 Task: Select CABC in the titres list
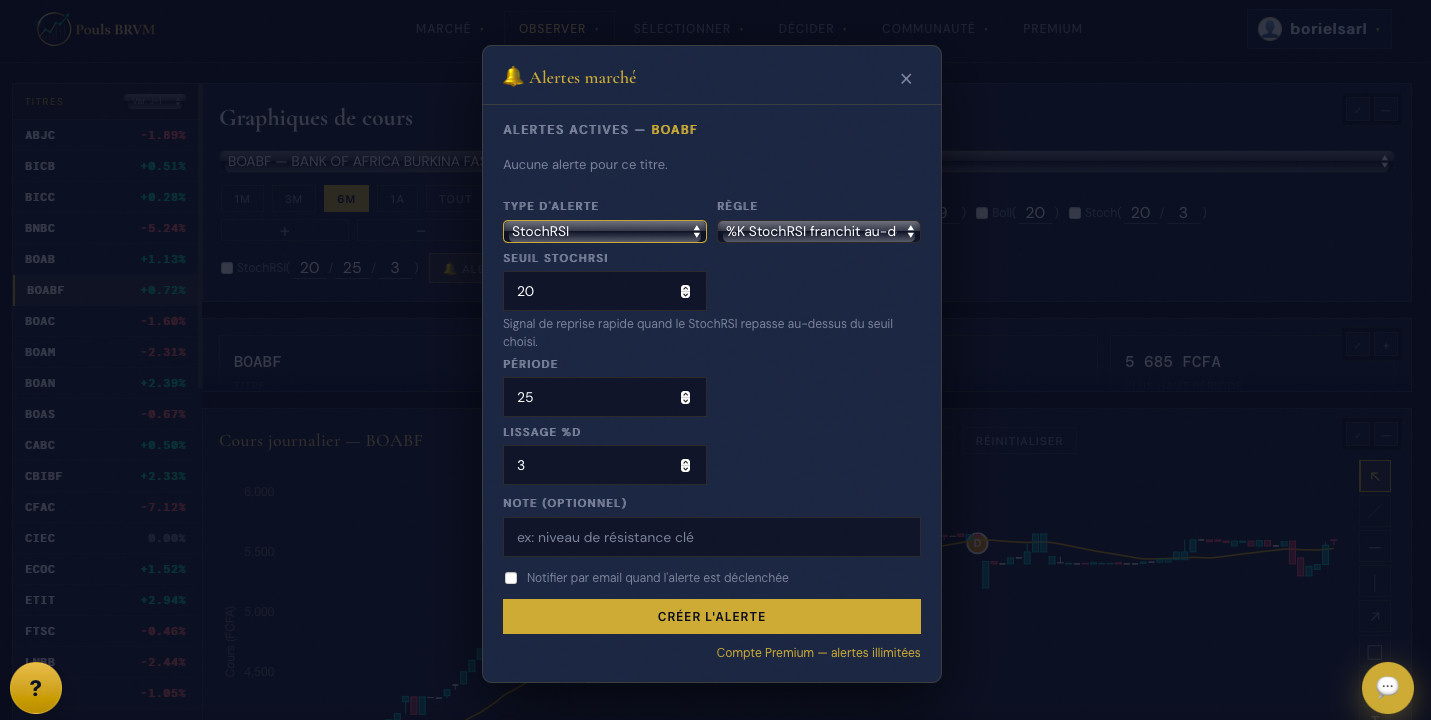106,445
